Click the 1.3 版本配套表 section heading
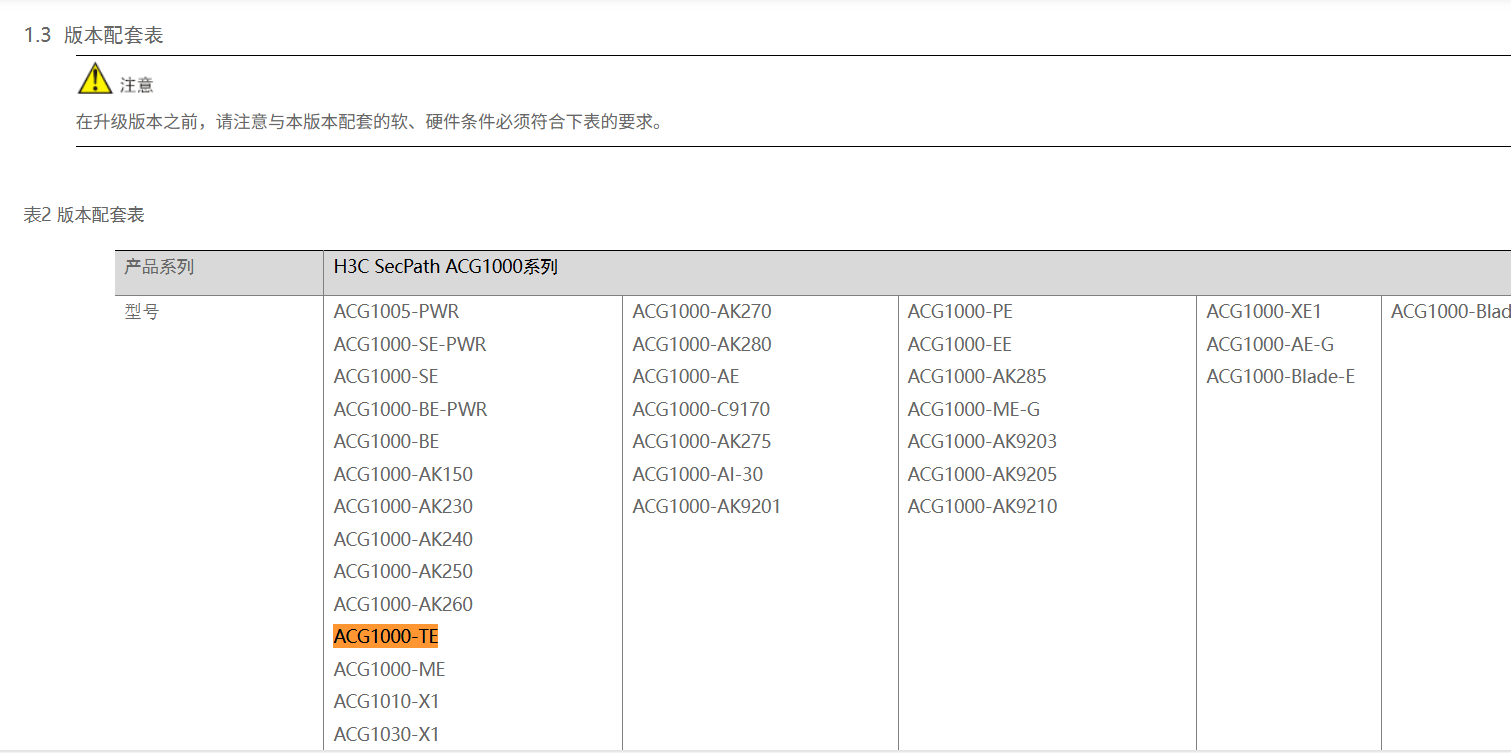The height and width of the screenshot is (753, 1511). [x=93, y=36]
